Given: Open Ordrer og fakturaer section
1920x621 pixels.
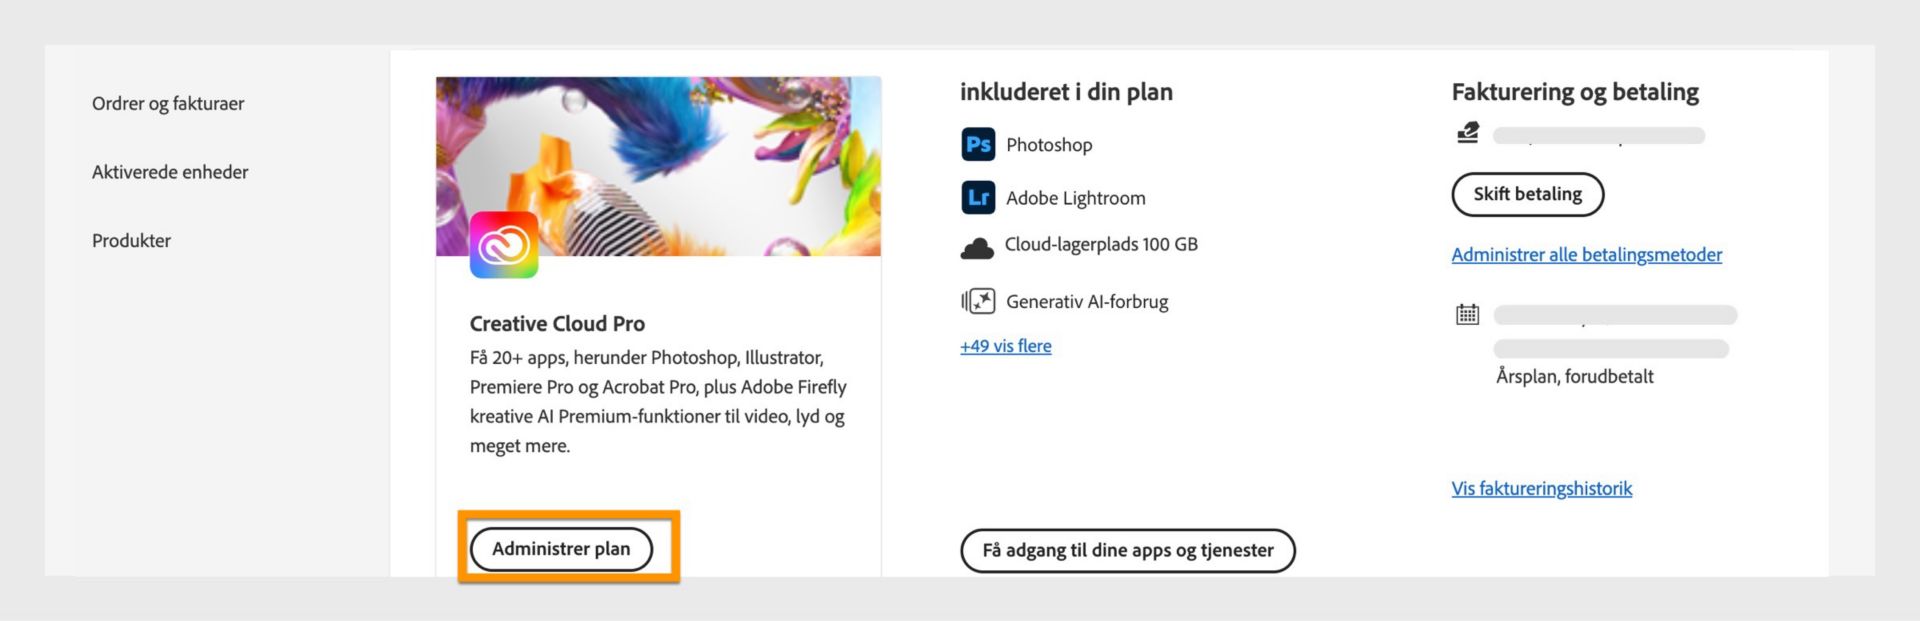Looking at the screenshot, I should click(x=167, y=103).
